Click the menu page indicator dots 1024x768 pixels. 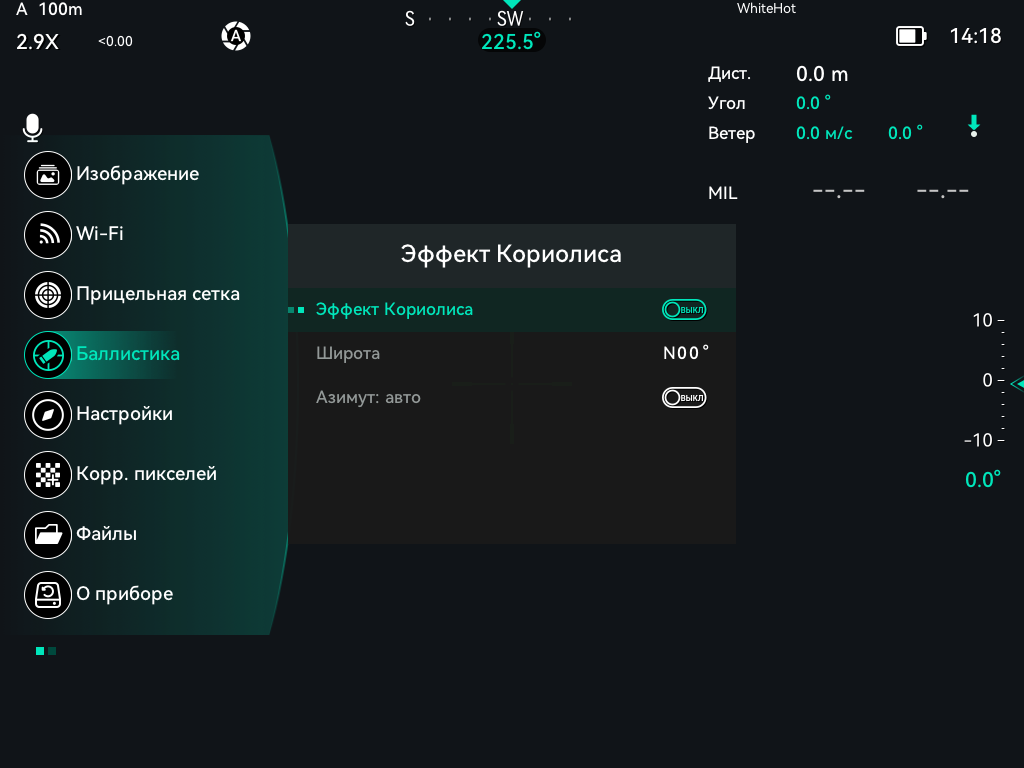coord(46,651)
